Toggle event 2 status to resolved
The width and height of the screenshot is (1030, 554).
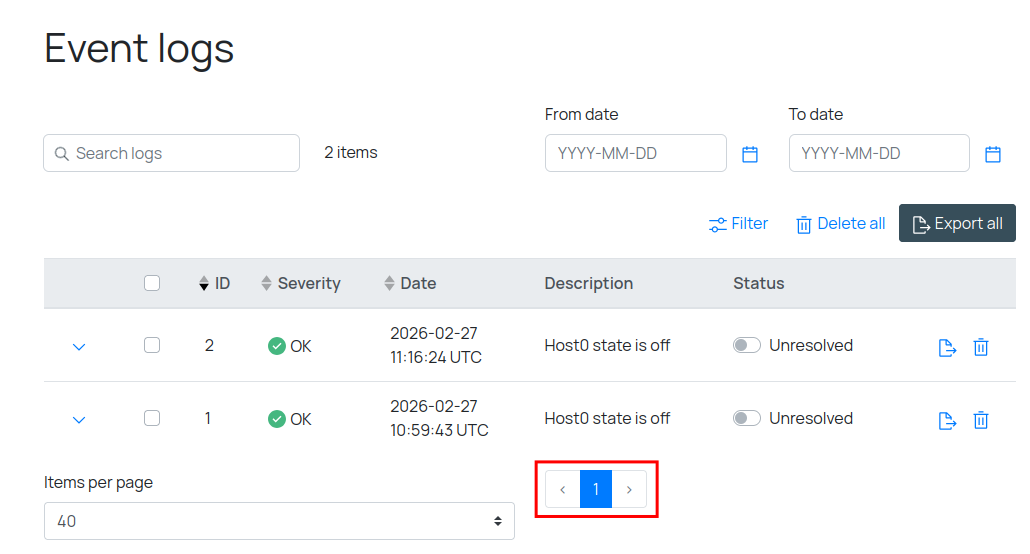(747, 345)
